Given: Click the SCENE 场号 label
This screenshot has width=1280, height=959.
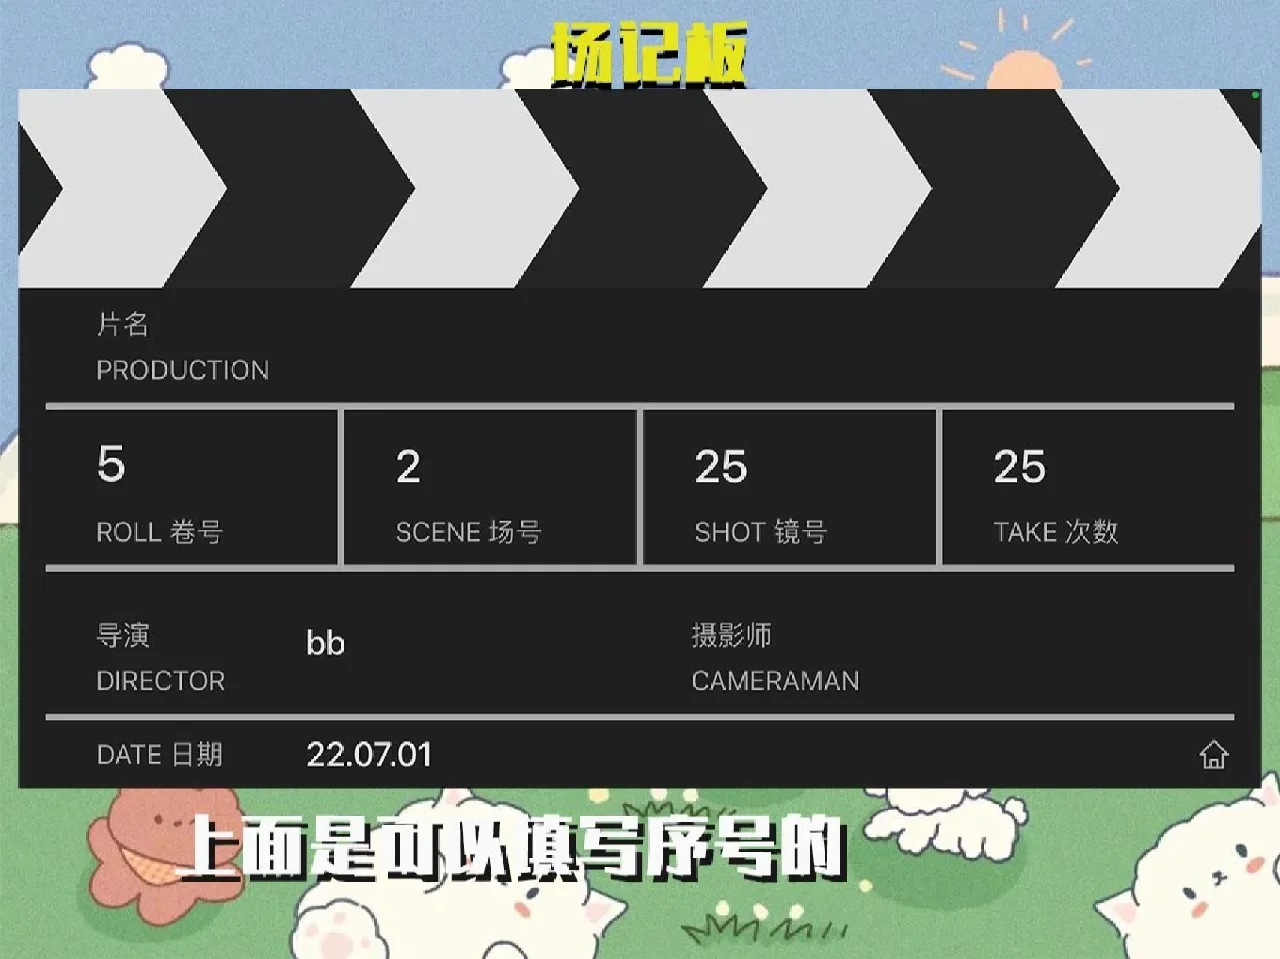Looking at the screenshot, I should [470, 532].
